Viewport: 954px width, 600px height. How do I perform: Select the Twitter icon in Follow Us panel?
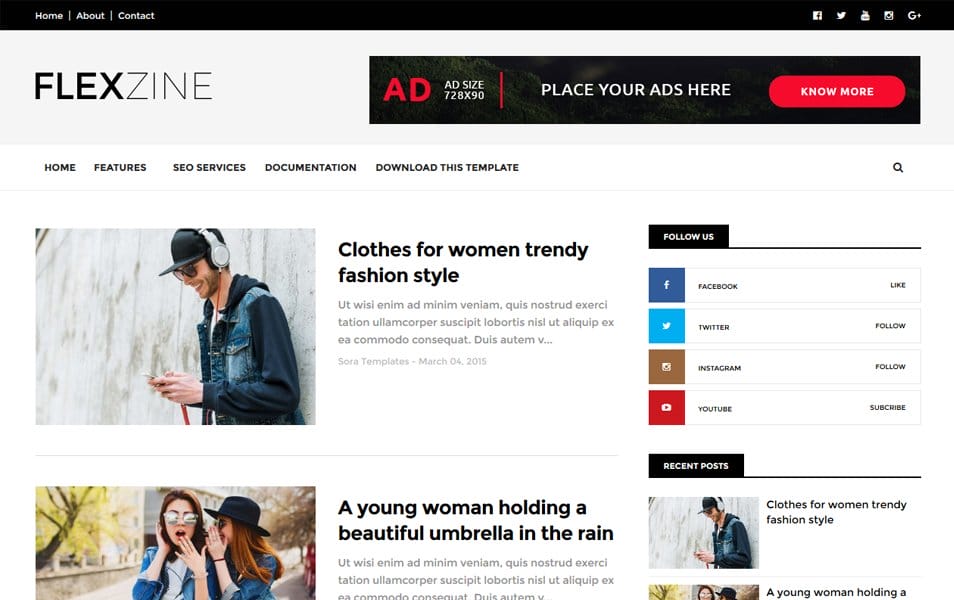[666, 326]
